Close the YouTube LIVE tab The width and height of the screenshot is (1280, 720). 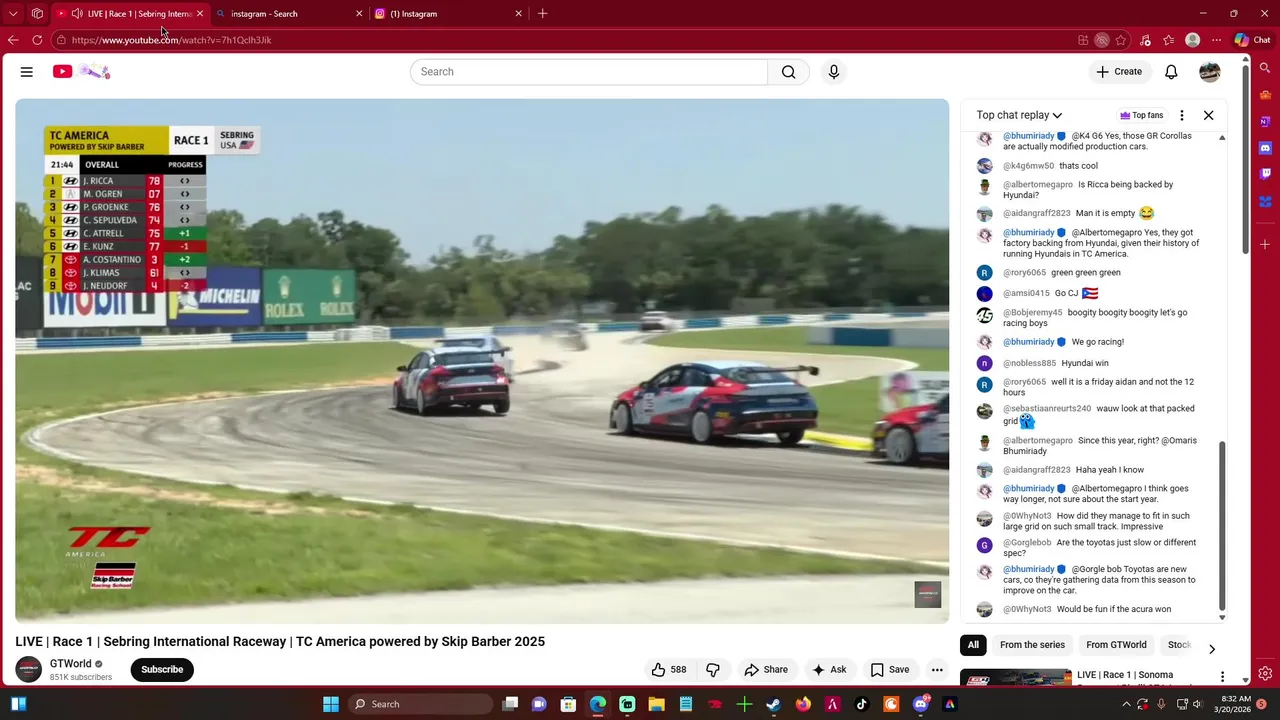point(199,14)
